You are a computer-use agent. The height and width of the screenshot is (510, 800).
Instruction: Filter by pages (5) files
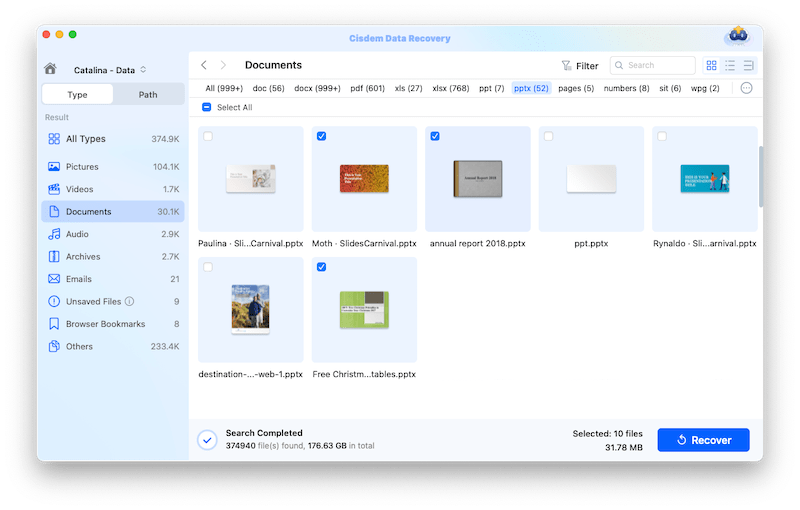(x=576, y=88)
